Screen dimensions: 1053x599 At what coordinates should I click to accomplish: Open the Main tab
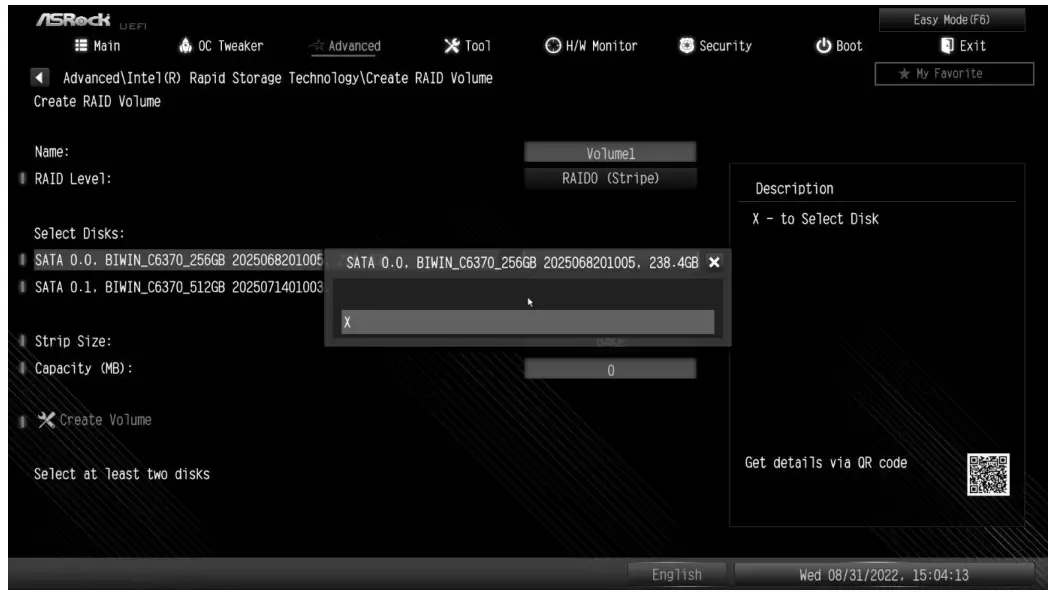pyautogui.click(x=97, y=46)
